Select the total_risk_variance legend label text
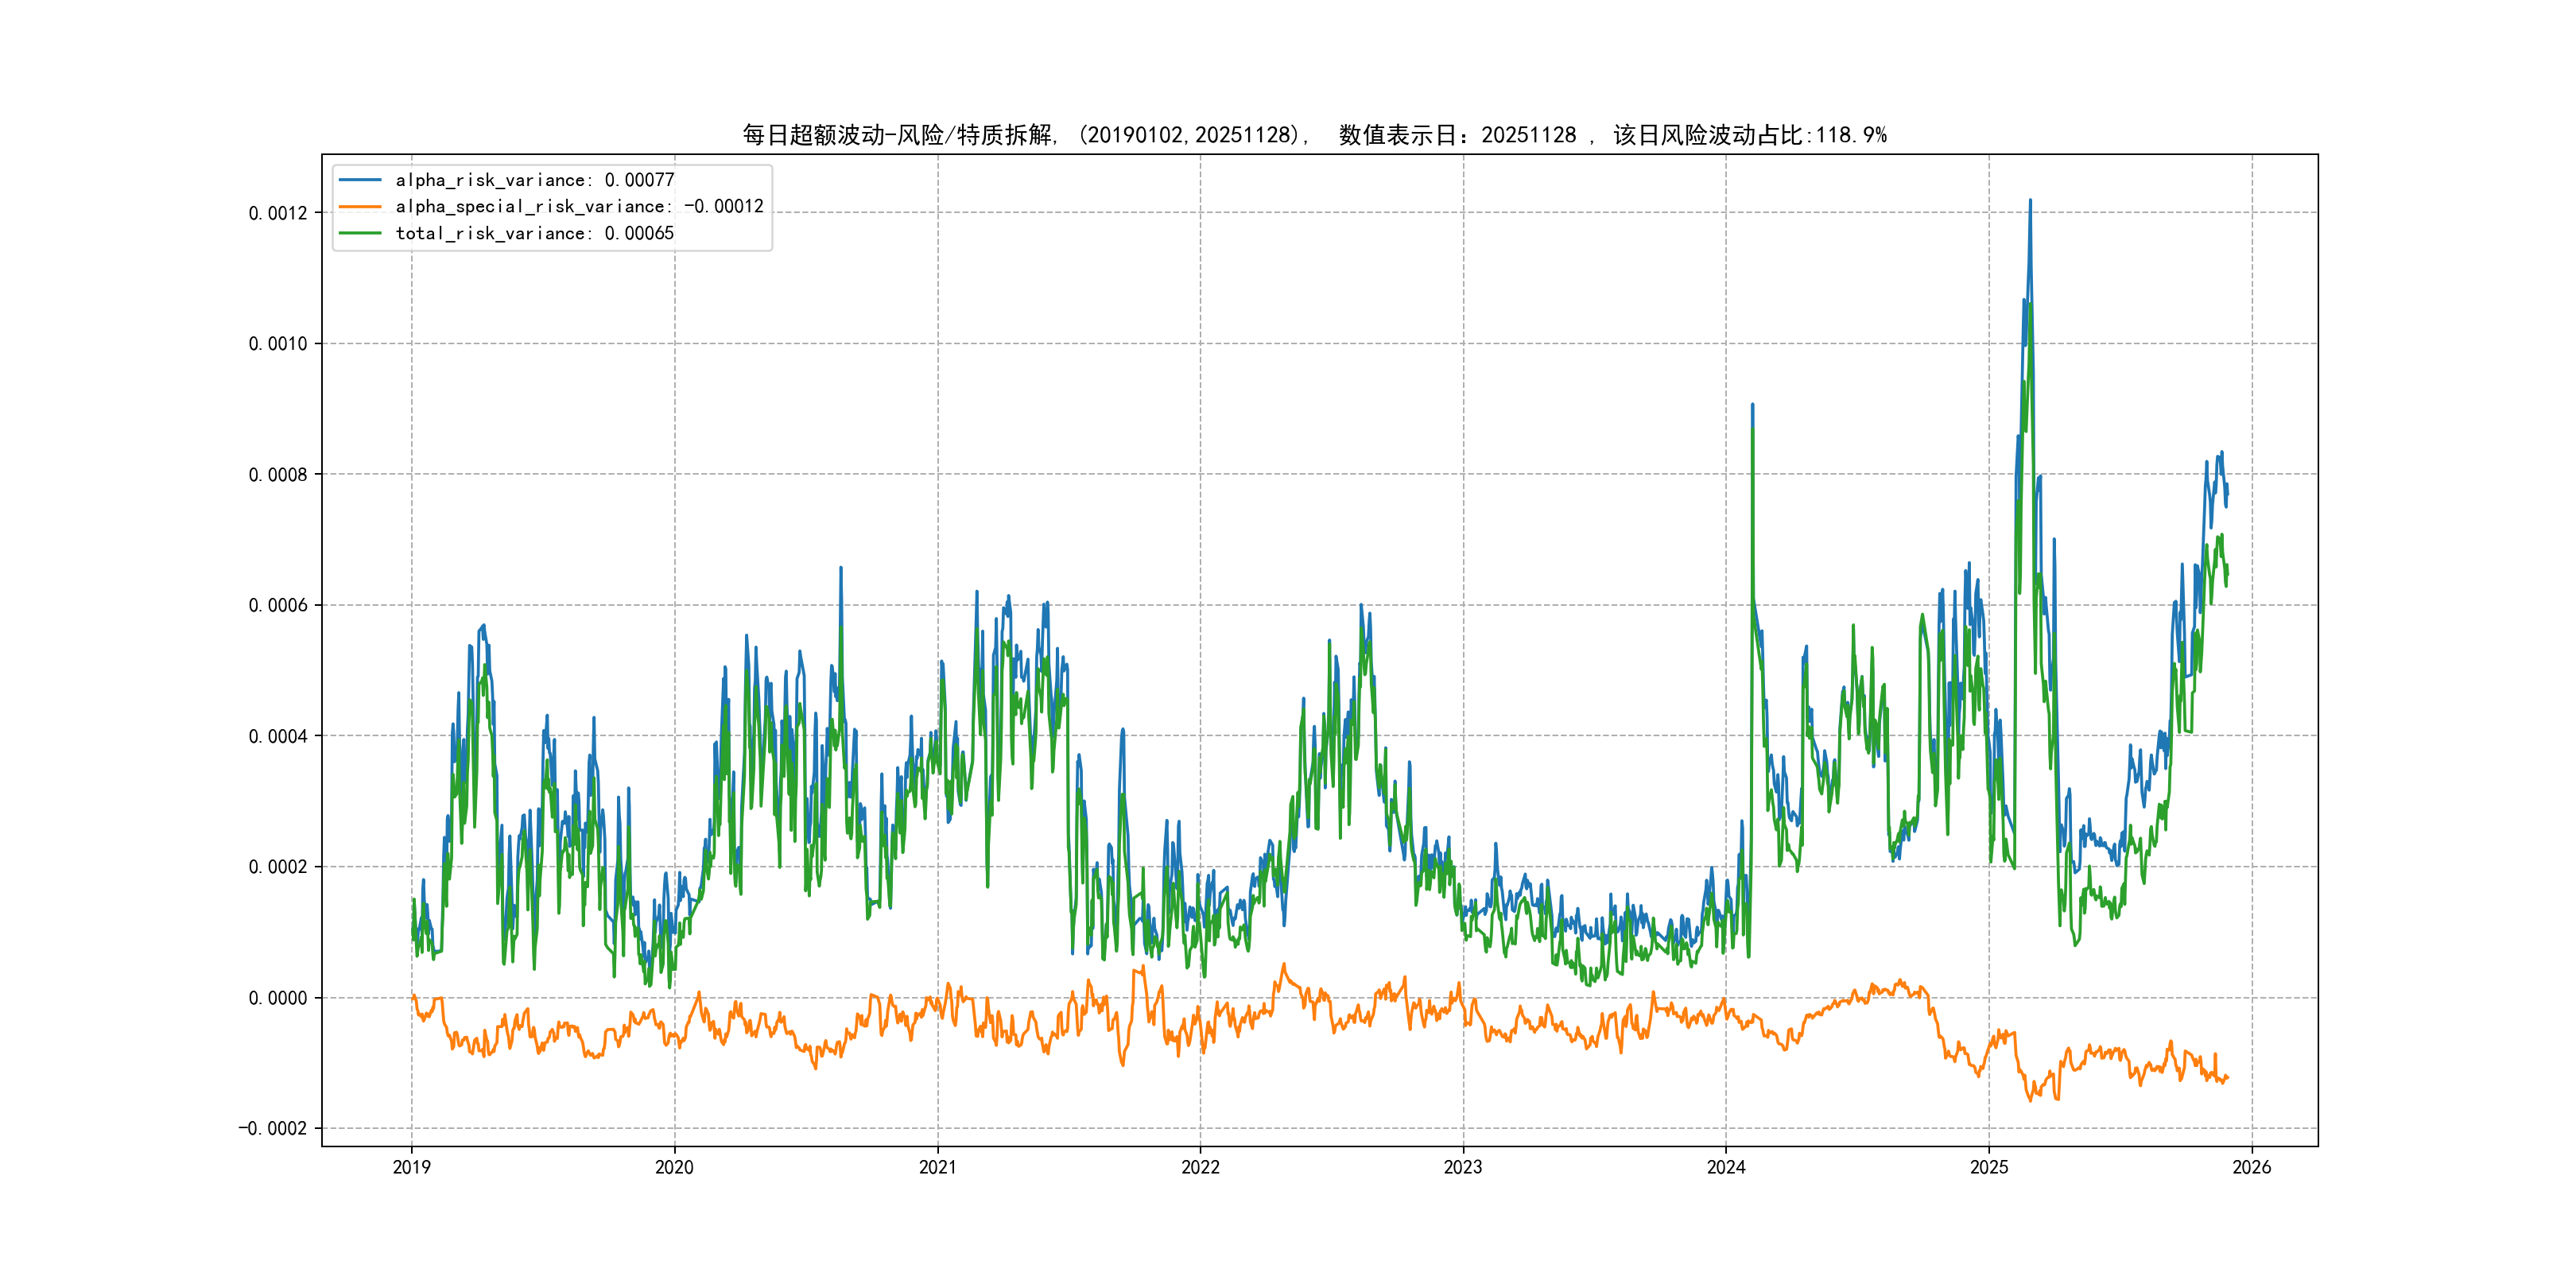The image size is (2576, 1288). [535, 233]
